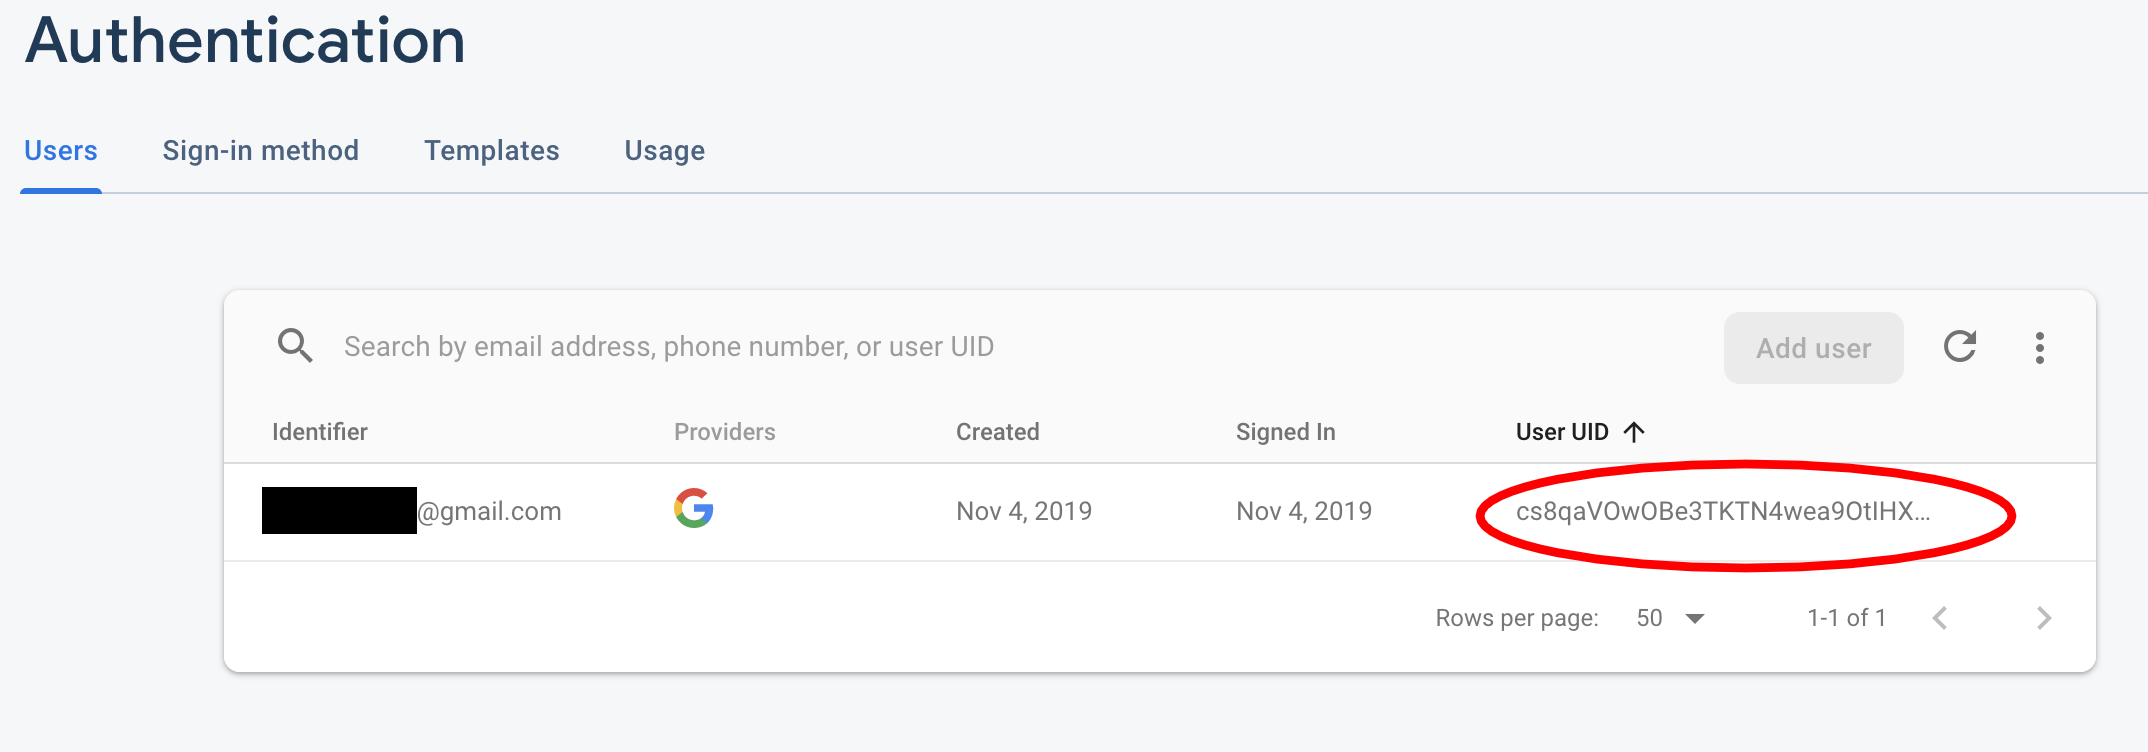This screenshot has height=752, width=2148.
Task: Click the Created column header
Action: [x=996, y=431]
